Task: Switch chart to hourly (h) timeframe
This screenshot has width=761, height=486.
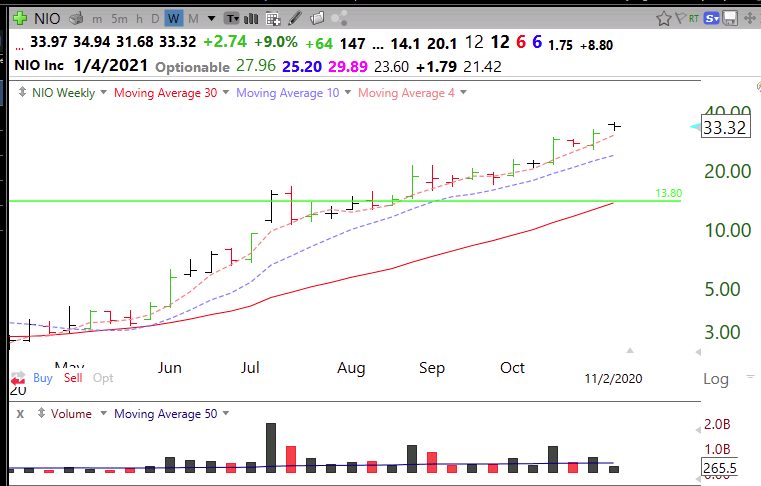Action: 139,19
